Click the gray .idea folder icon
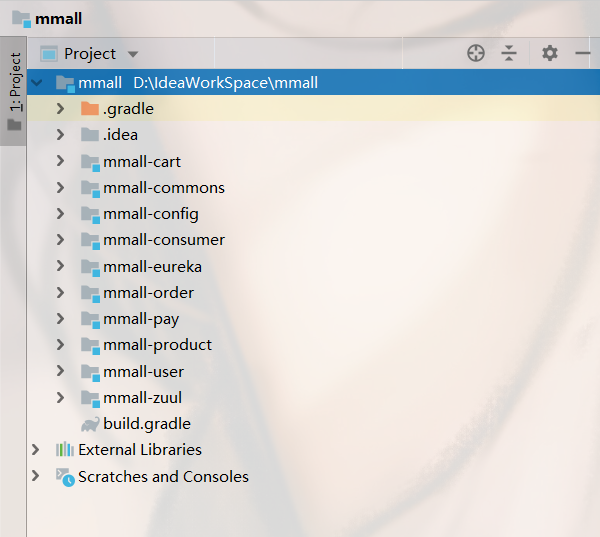The width and height of the screenshot is (600, 537). pyautogui.click(x=90, y=134)
